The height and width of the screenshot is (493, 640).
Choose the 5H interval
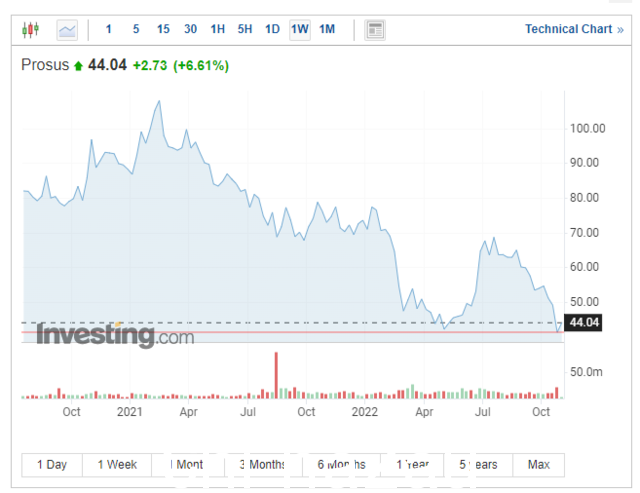coord(245,29)
